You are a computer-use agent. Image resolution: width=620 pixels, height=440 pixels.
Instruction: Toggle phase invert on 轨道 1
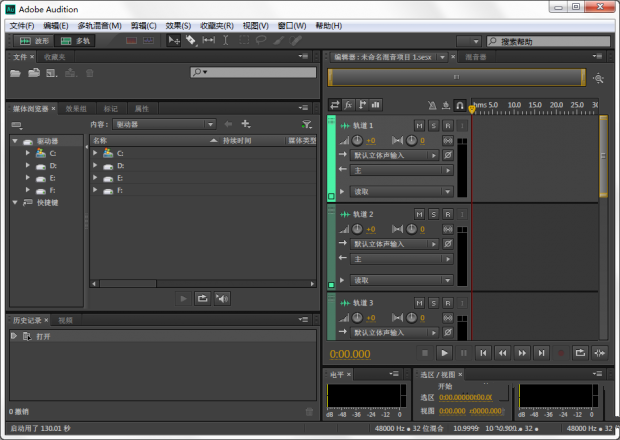point(448,155)
